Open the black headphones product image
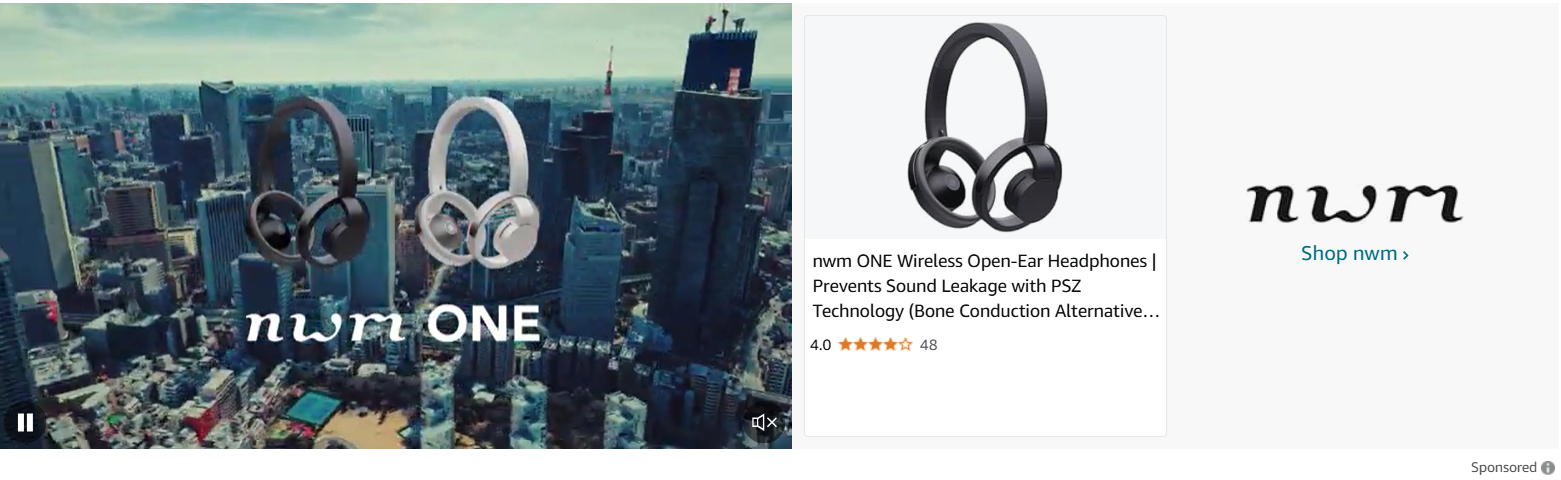1561x480 pixels. click(x=985, y=127)
